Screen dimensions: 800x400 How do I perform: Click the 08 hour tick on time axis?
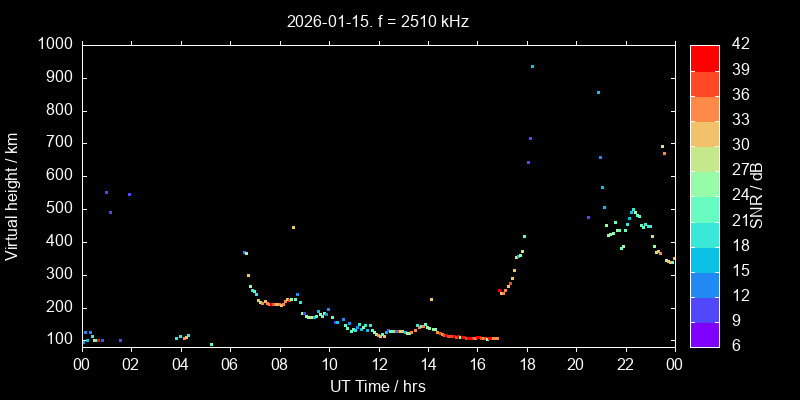pos(279,365)
